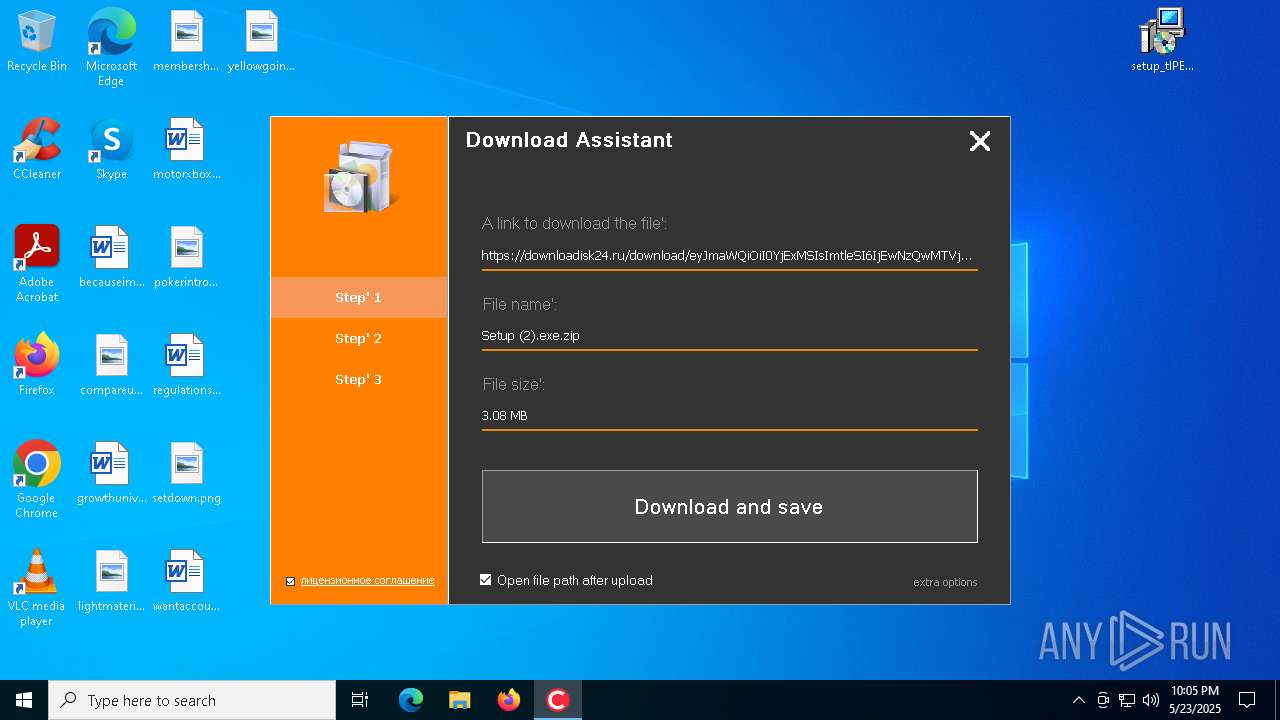Open the volume control tray icon

tap(1151, 700)
